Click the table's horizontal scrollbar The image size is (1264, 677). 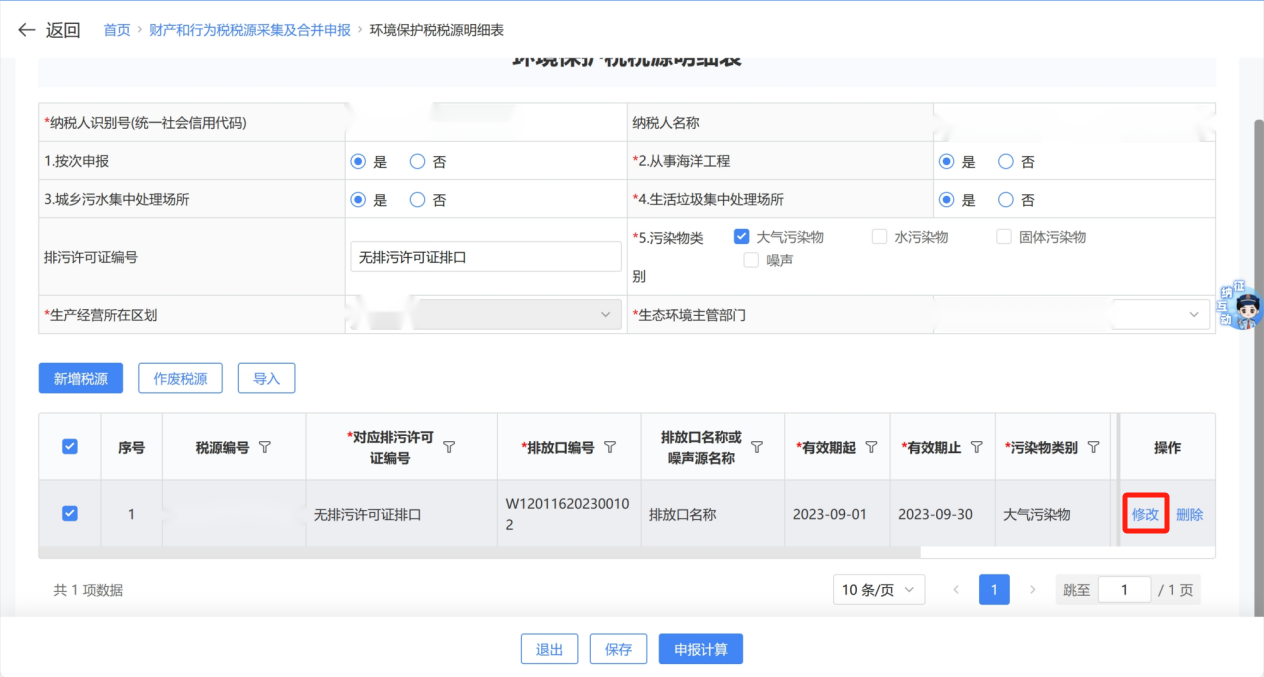(480, 552)
